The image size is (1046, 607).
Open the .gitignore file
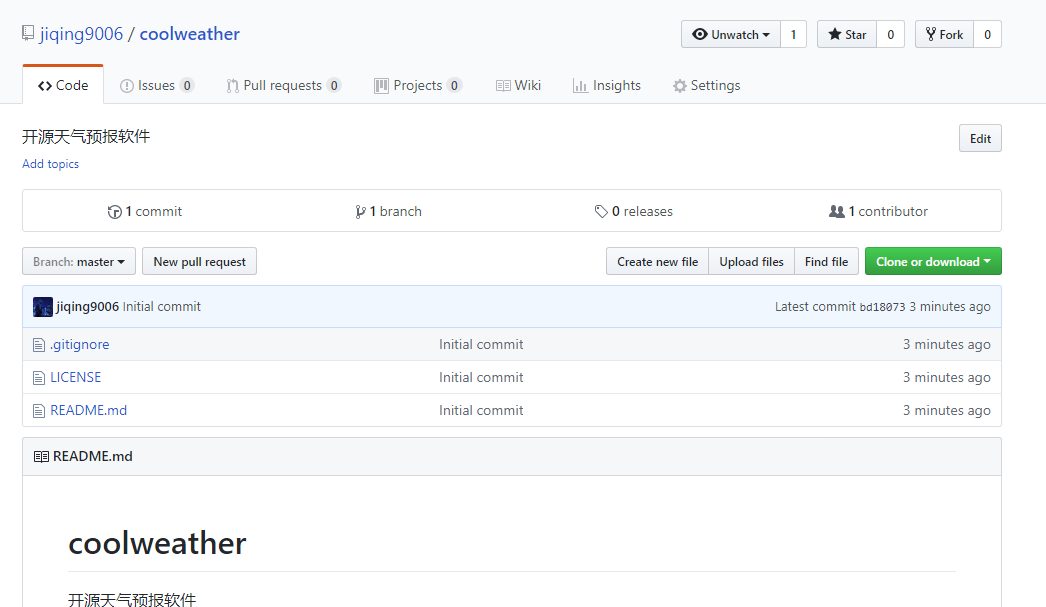point(79,345)
